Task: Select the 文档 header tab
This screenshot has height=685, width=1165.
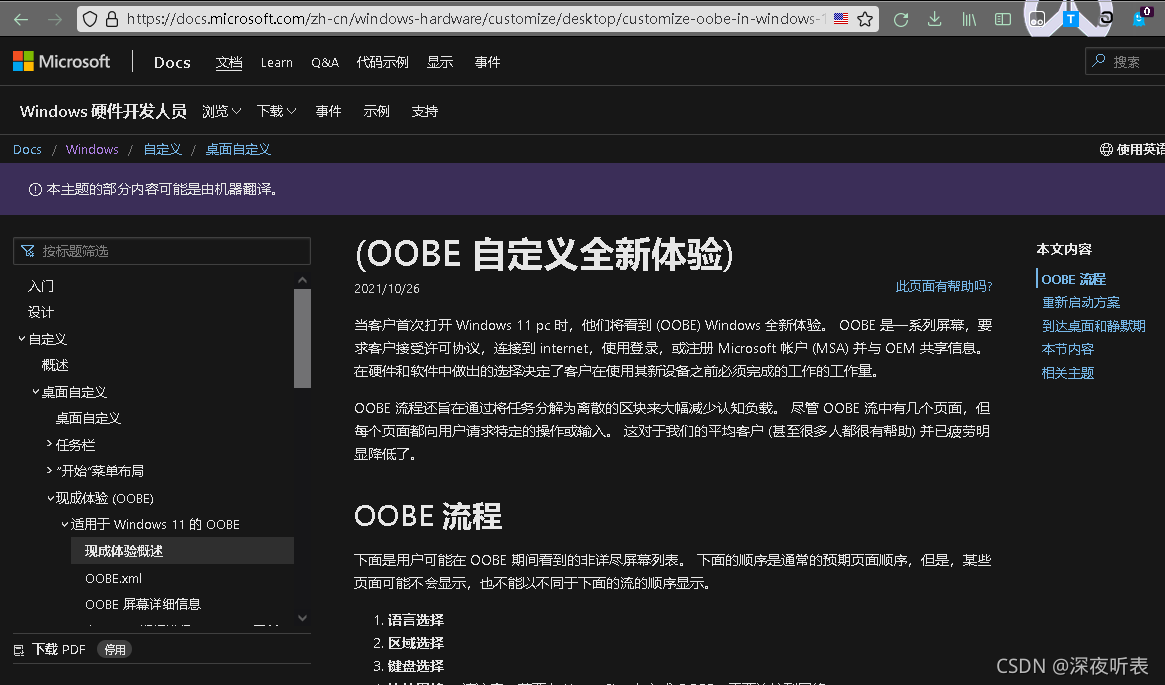Action: [229, 62]
